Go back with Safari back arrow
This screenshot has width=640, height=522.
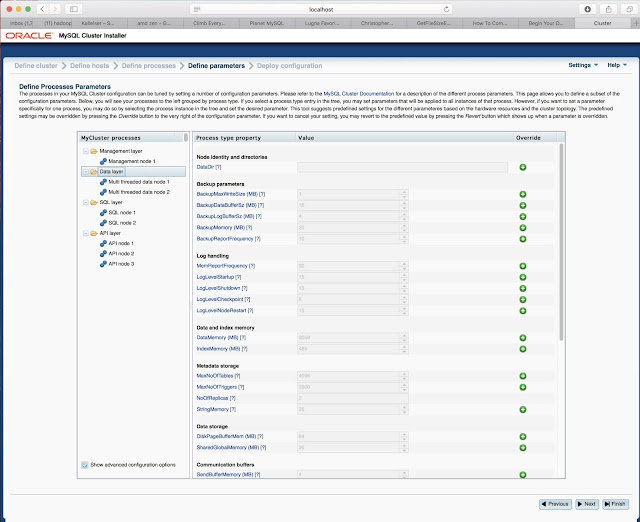point(42,9)
